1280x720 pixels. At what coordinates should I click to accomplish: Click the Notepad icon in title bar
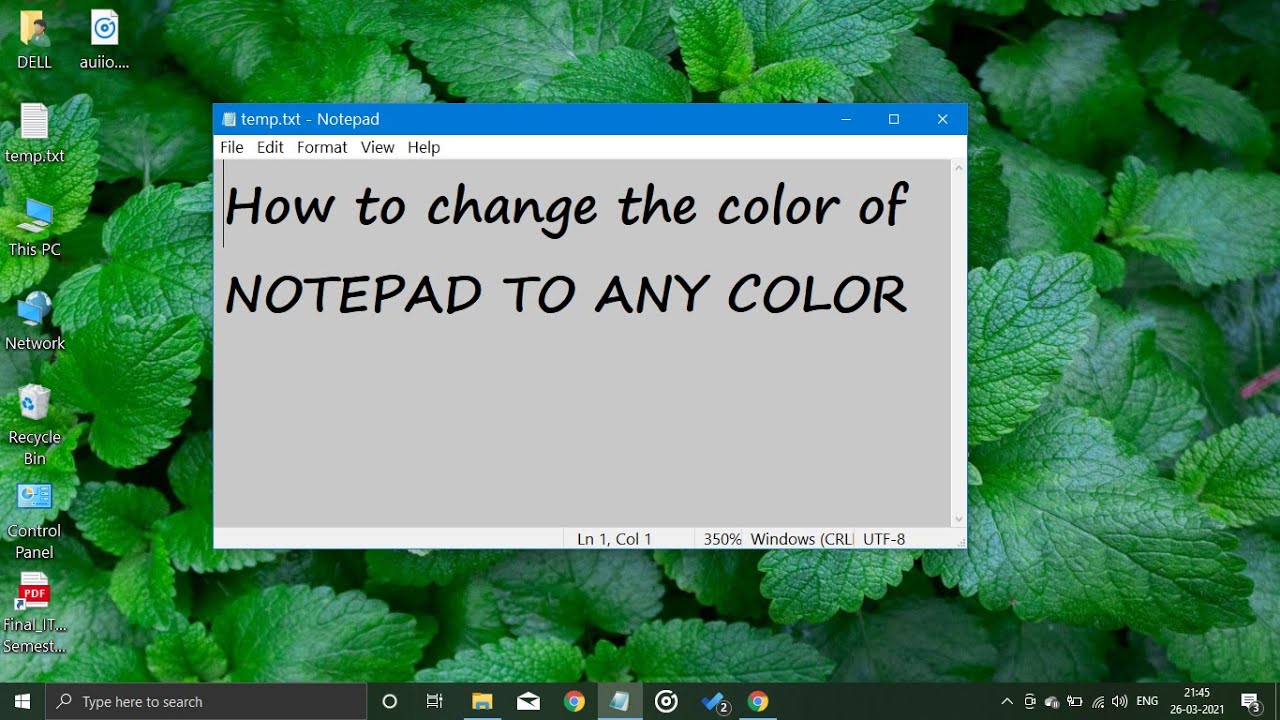click(229, 119)
